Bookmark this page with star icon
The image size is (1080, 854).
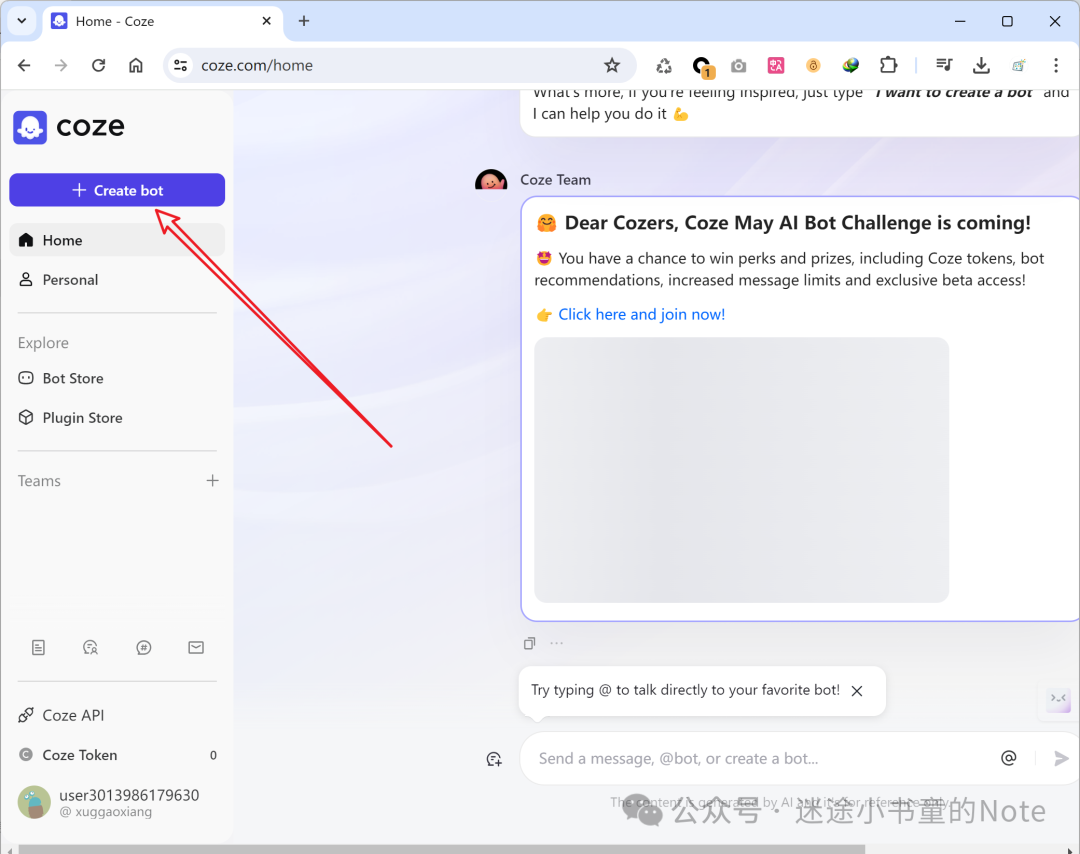point(612,65)
